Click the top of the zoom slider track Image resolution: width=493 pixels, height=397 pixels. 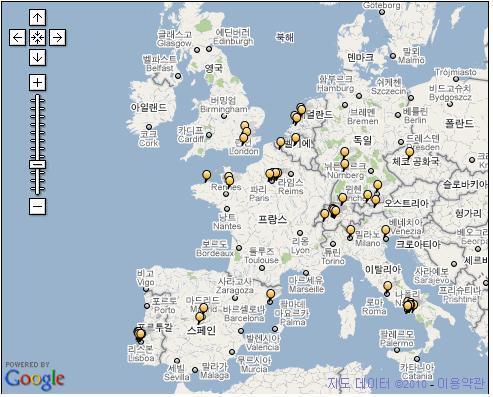coord(37,97)
